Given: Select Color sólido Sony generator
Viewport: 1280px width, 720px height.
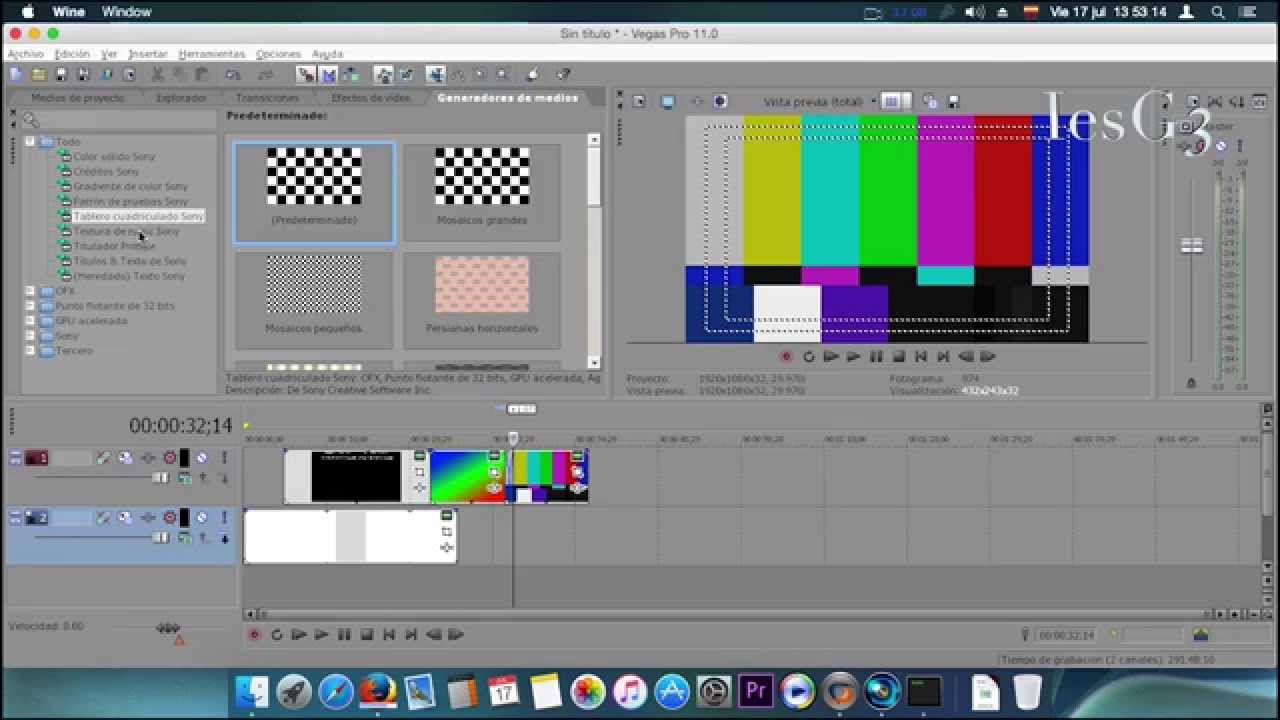Looking at the screenshot, I should tap(114, 157).
